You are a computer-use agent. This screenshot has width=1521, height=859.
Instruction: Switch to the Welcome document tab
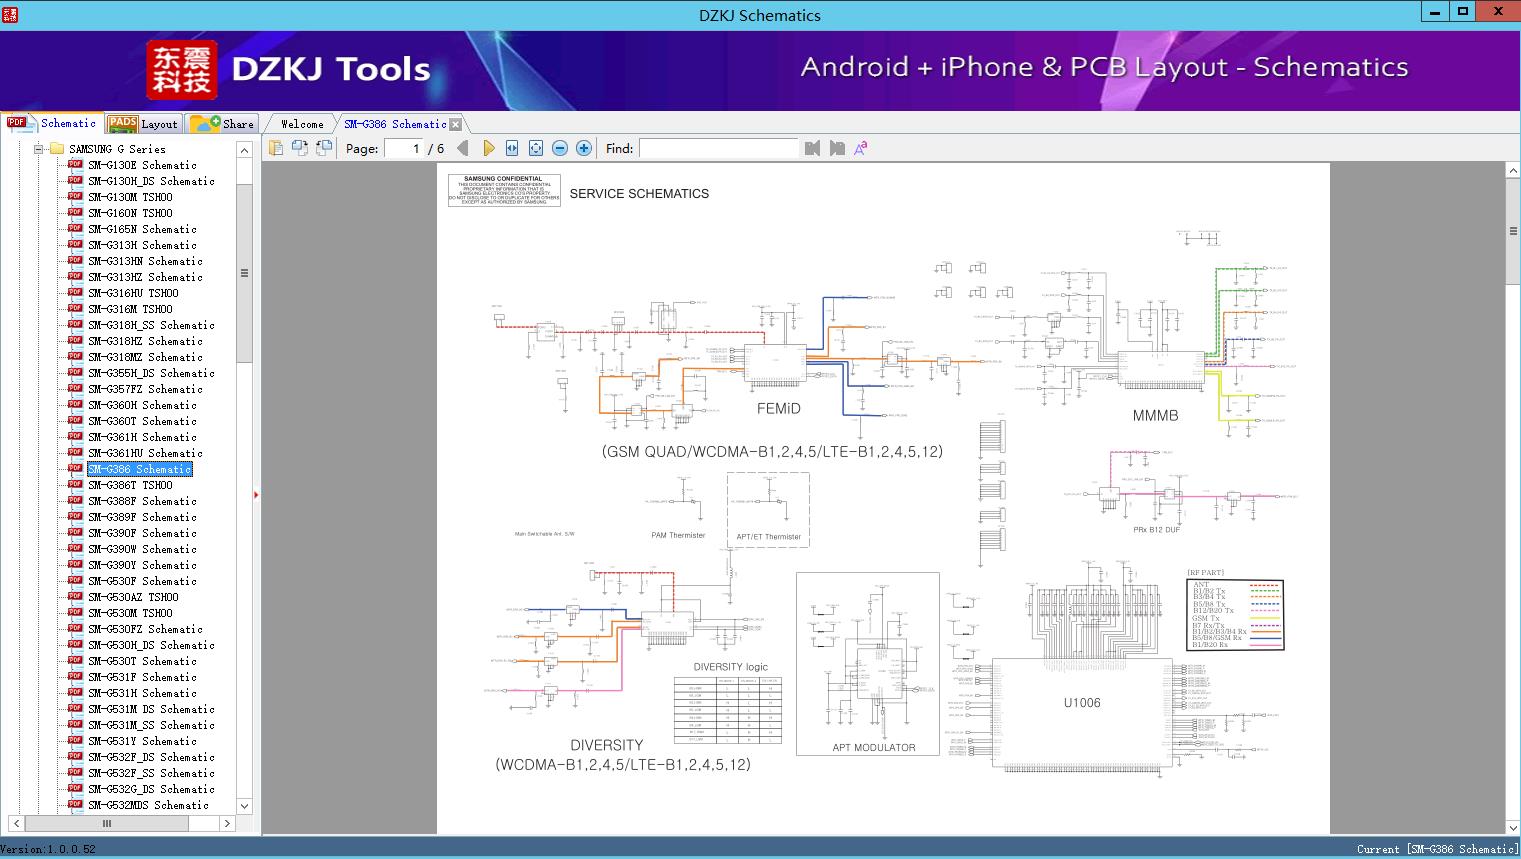301,124
